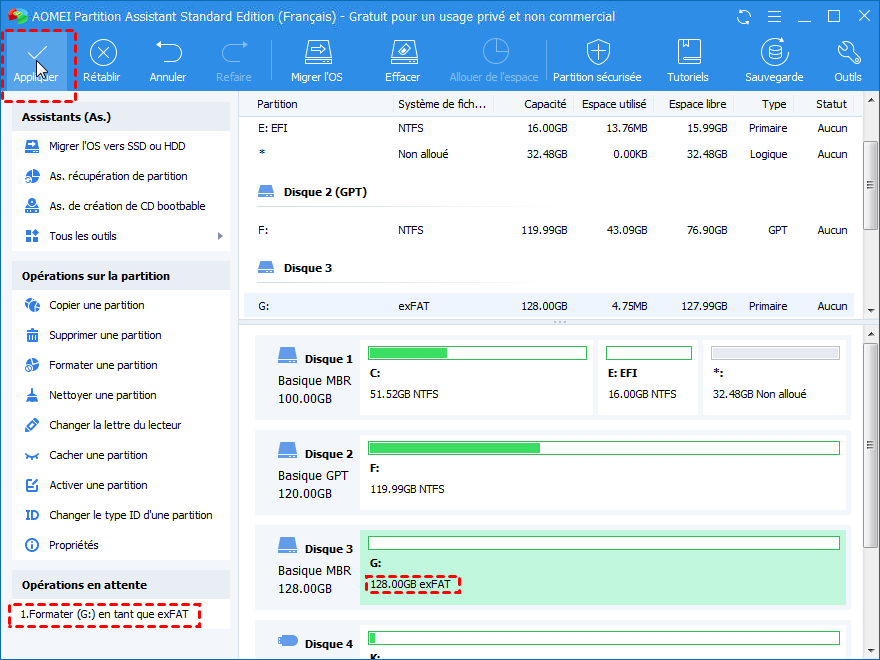Open As. récupération de partition wizard
The image size is (880, 660).
pos(118,177)
